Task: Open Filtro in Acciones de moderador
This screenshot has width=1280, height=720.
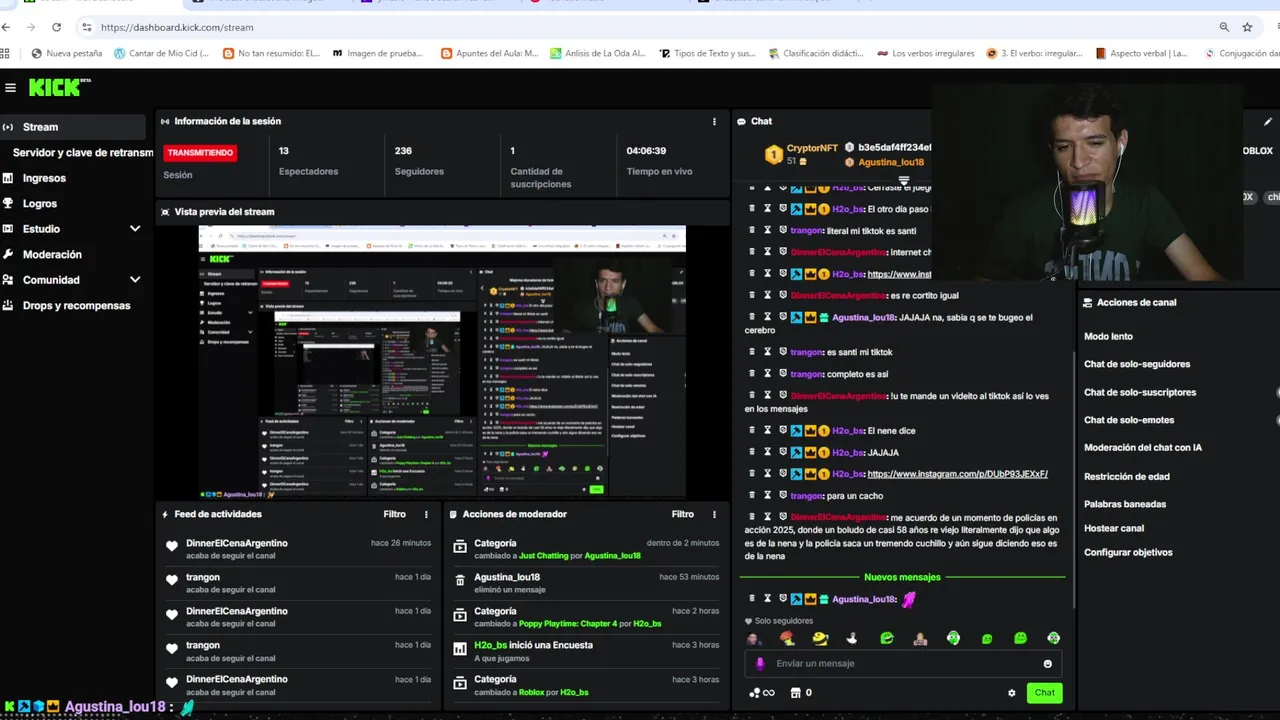Action: (682, 514)
